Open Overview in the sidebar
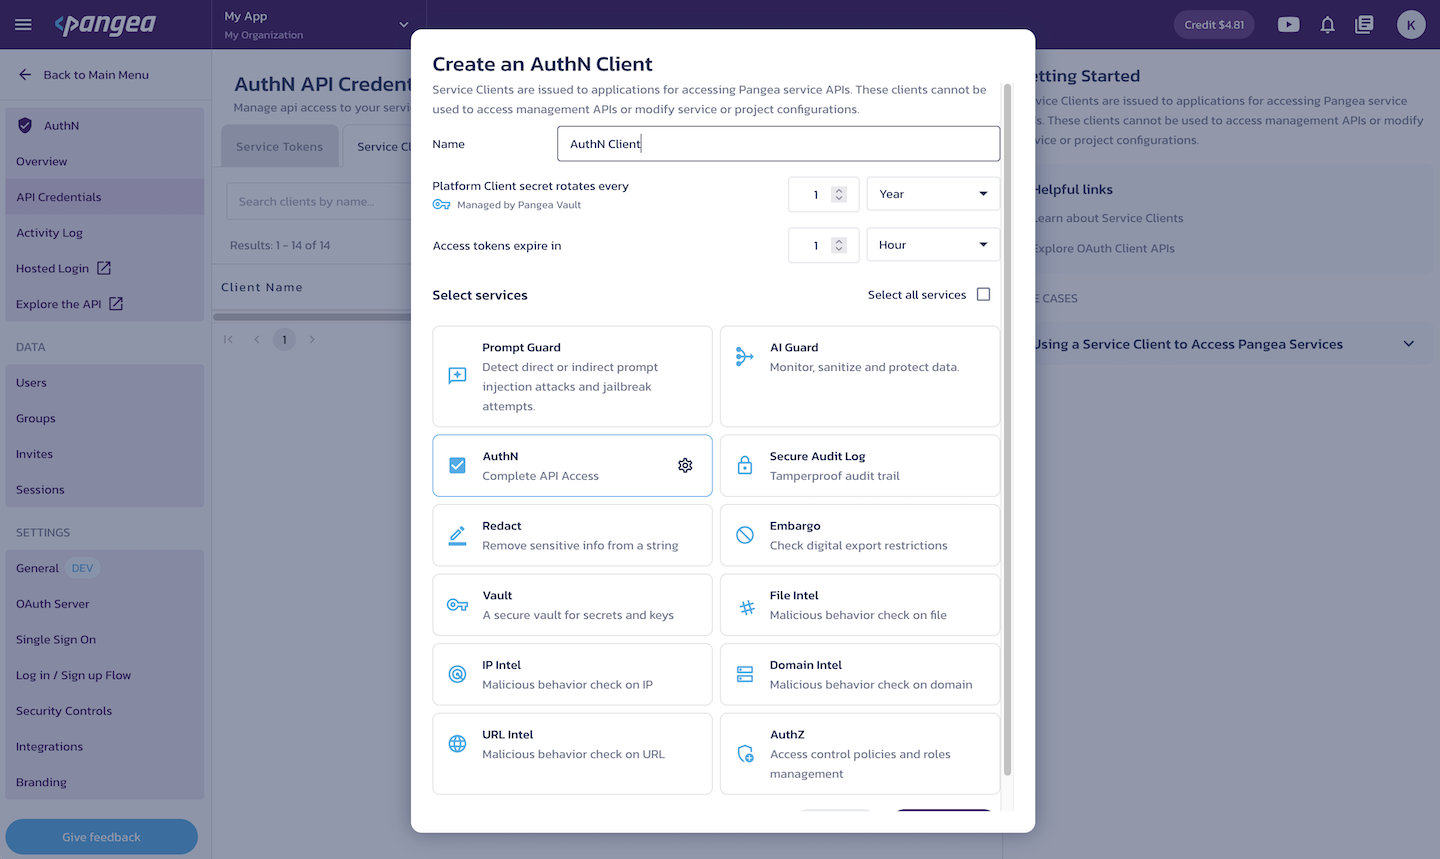The width and height of the screenshot is (1440, 859). 104,161
